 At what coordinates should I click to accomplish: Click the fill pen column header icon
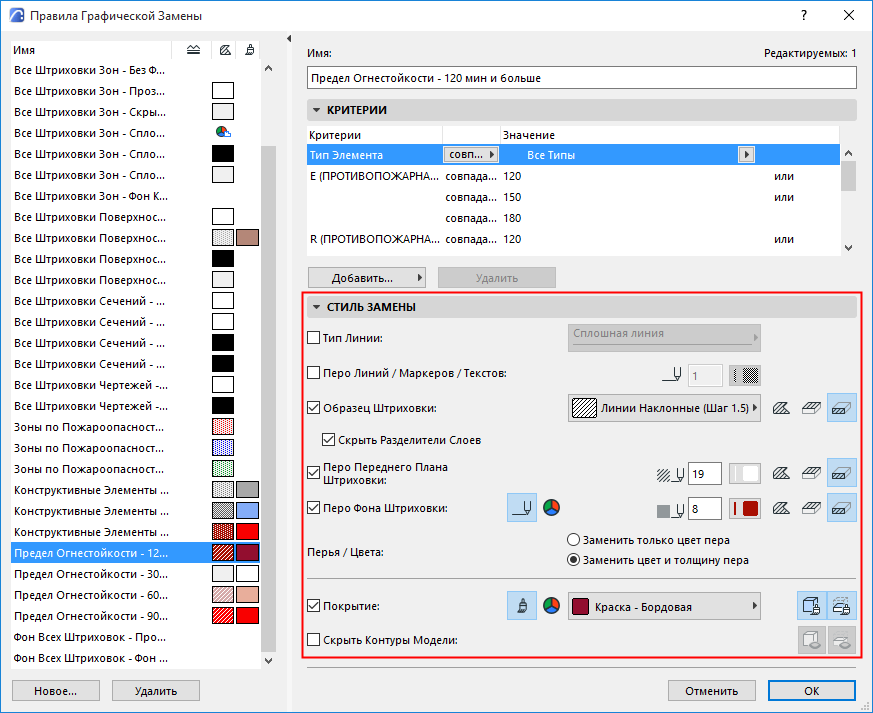coord(225,50)
